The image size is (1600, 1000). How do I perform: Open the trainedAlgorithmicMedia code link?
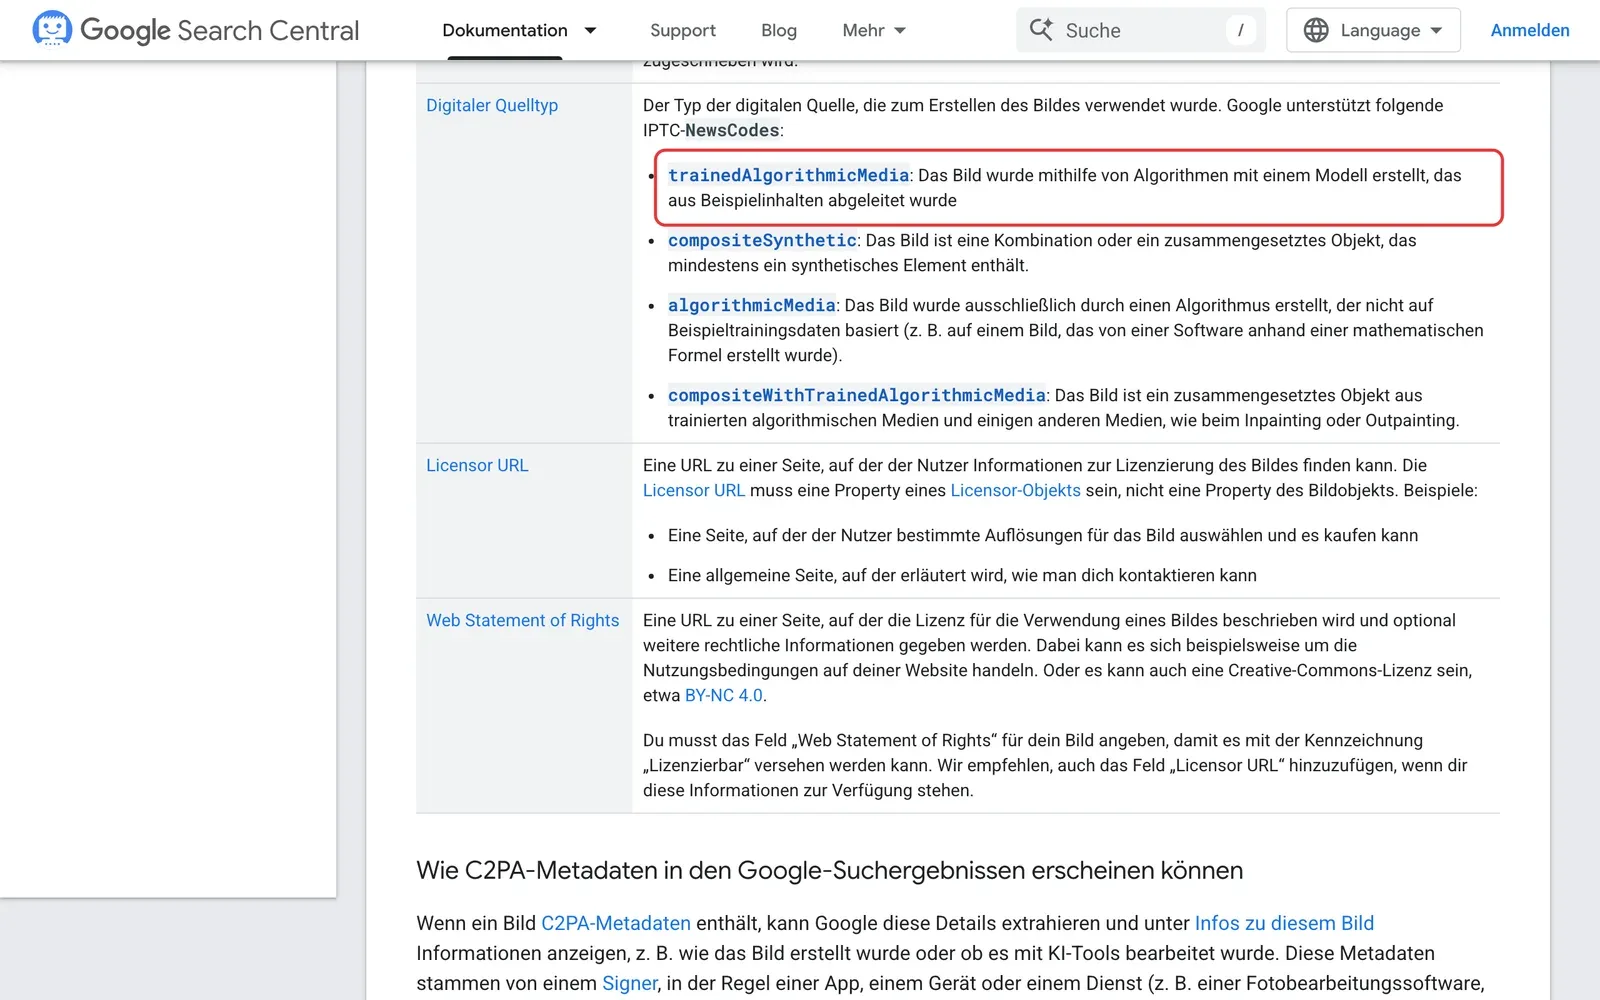(x=789, y=175)
